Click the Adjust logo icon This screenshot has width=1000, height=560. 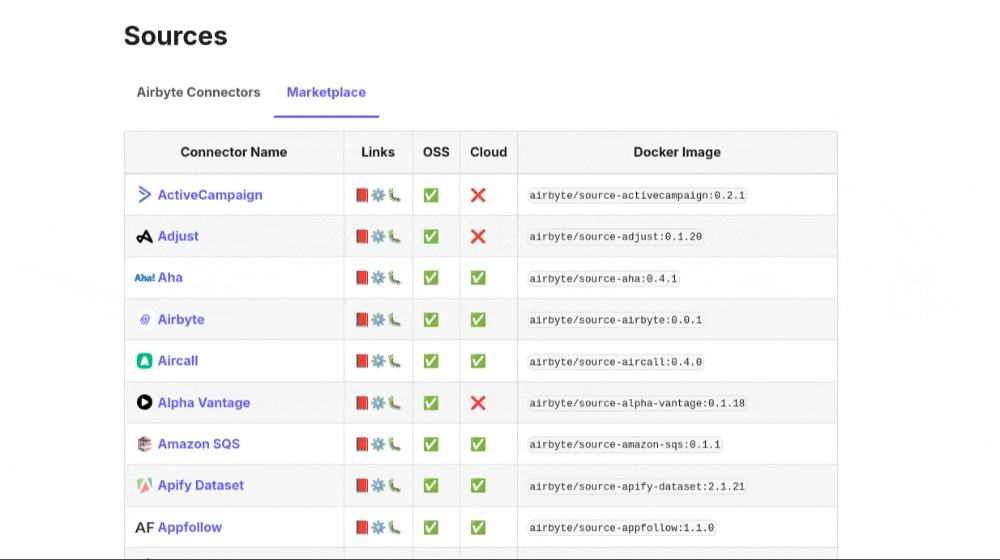[145, 237]
